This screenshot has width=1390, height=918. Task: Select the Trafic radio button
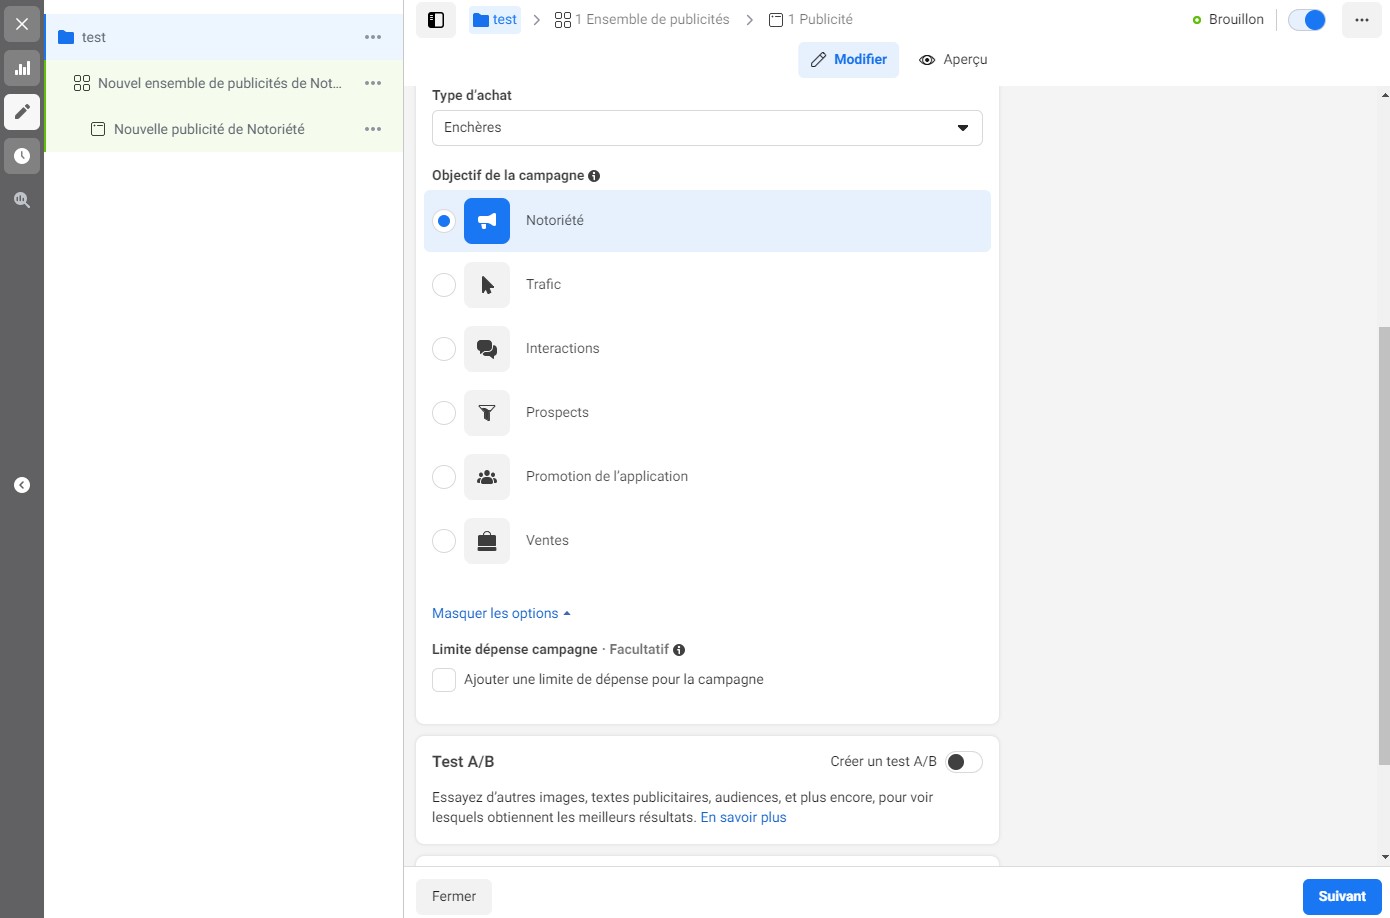coord(444,285)
